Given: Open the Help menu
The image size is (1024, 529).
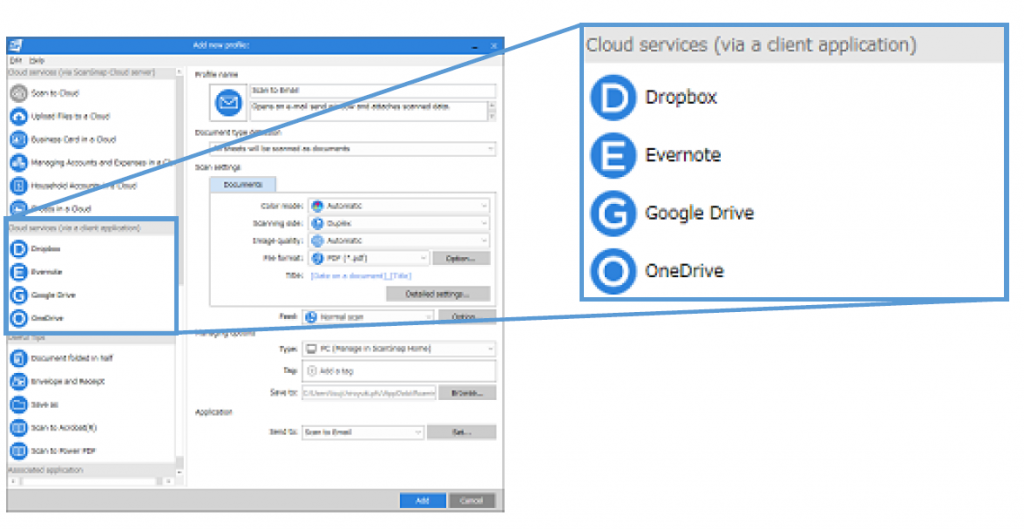Looking at the screenshot, I should [37, 60].
